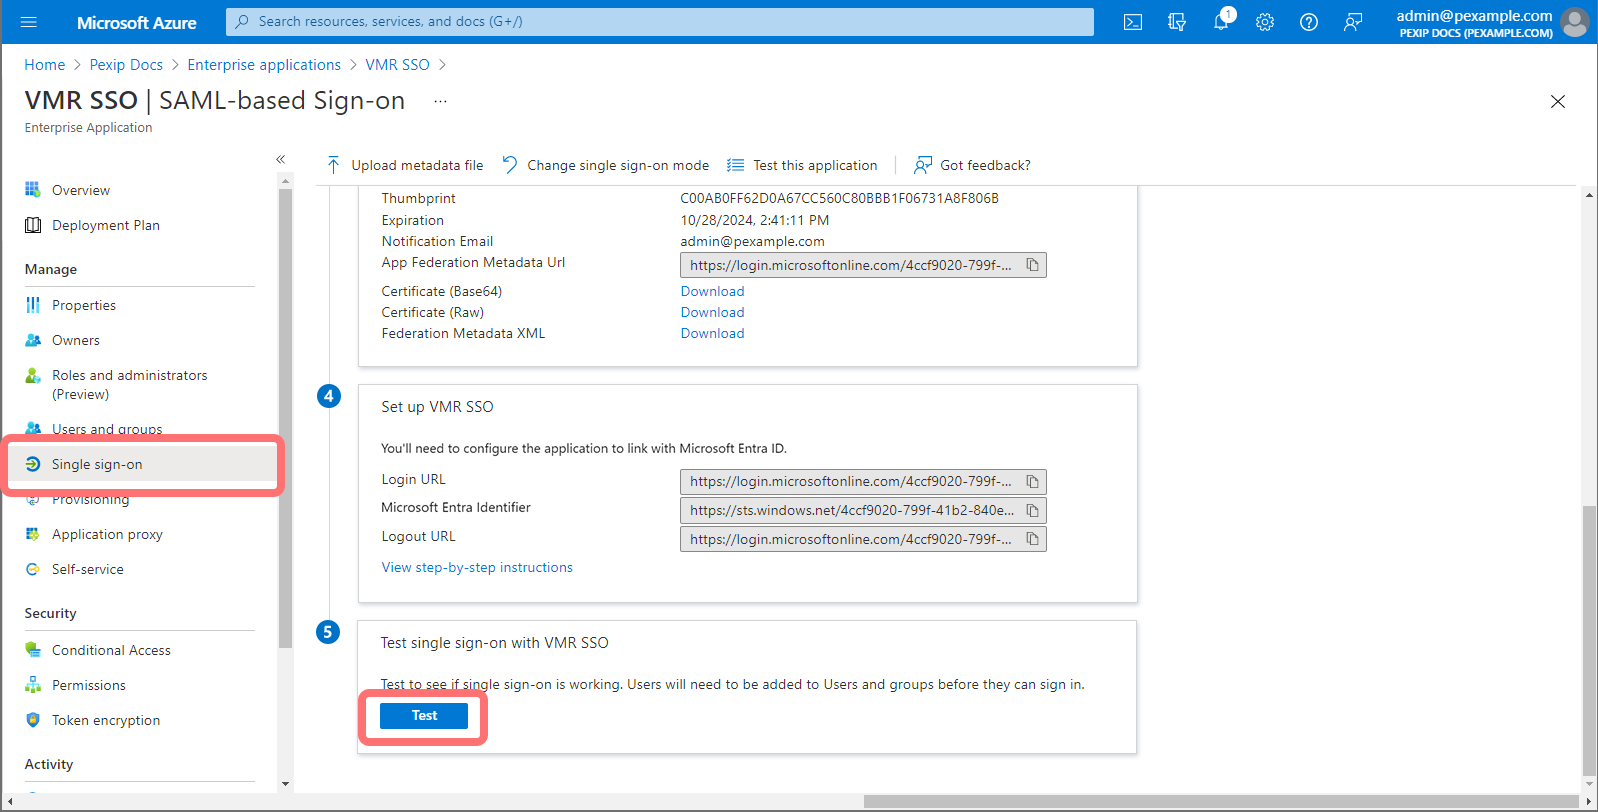The width and height of the screenshot is (1598, 812).
Task: Click the blue Test button
Action: 424,716
